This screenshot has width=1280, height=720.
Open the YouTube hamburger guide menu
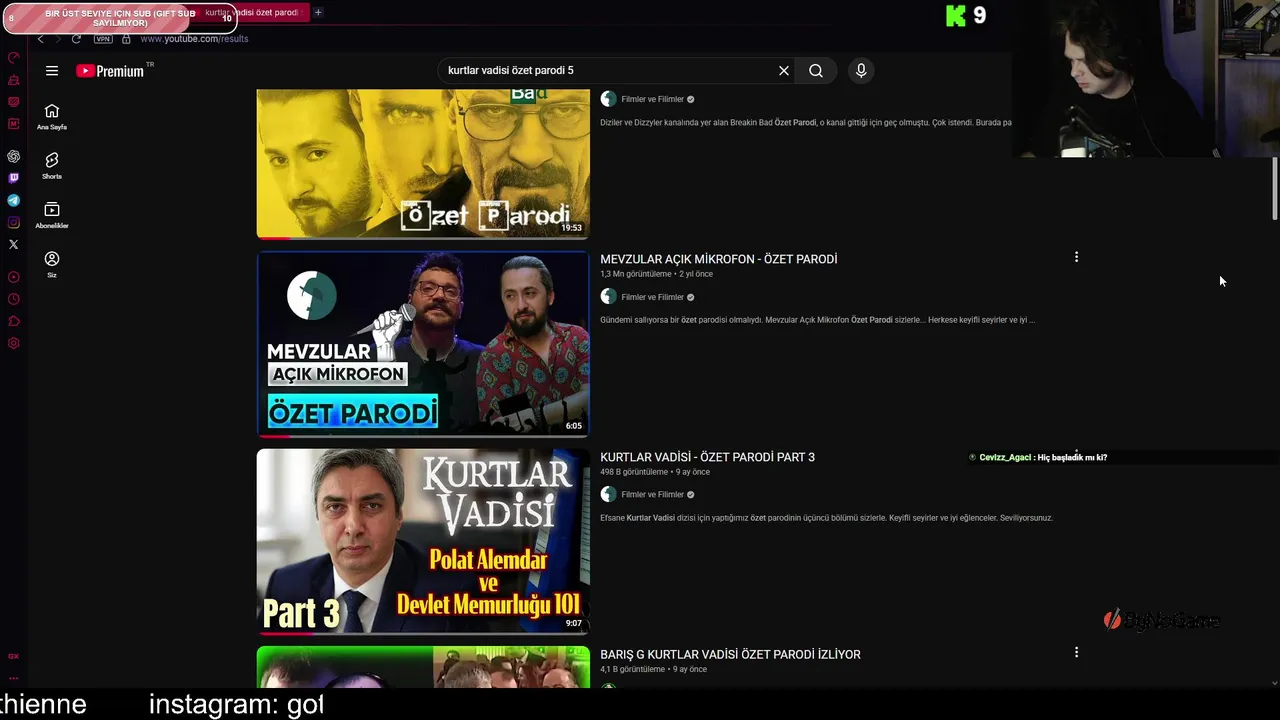click(x=52, y=71)
